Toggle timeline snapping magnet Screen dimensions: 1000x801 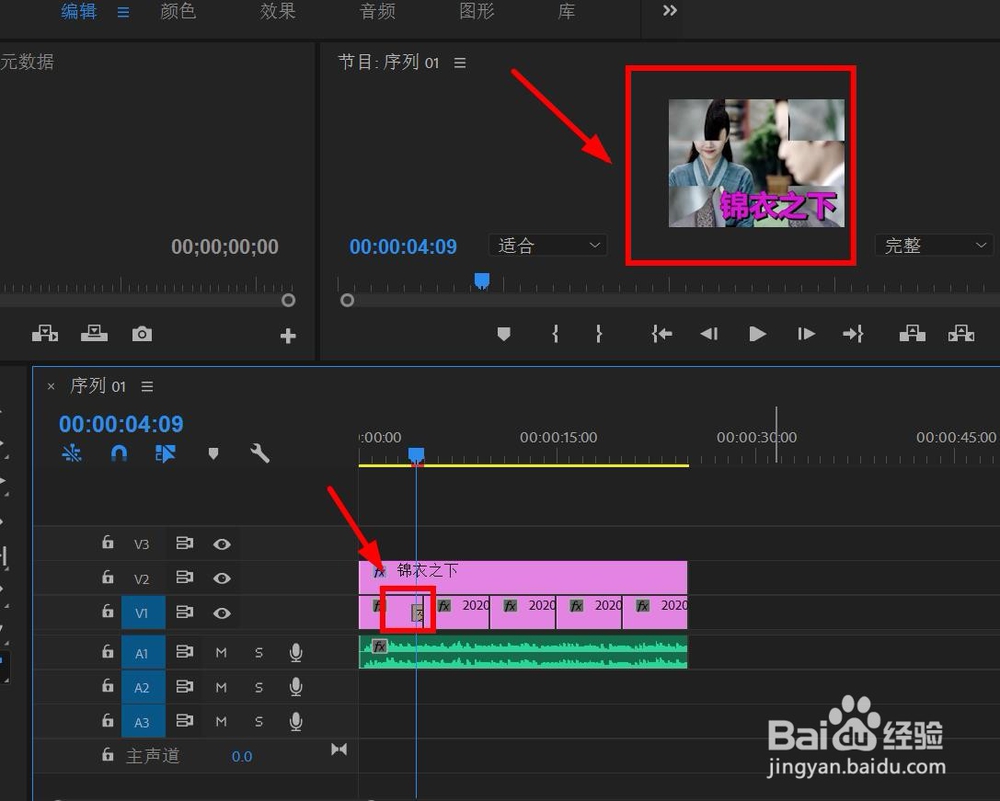[119, 453]
